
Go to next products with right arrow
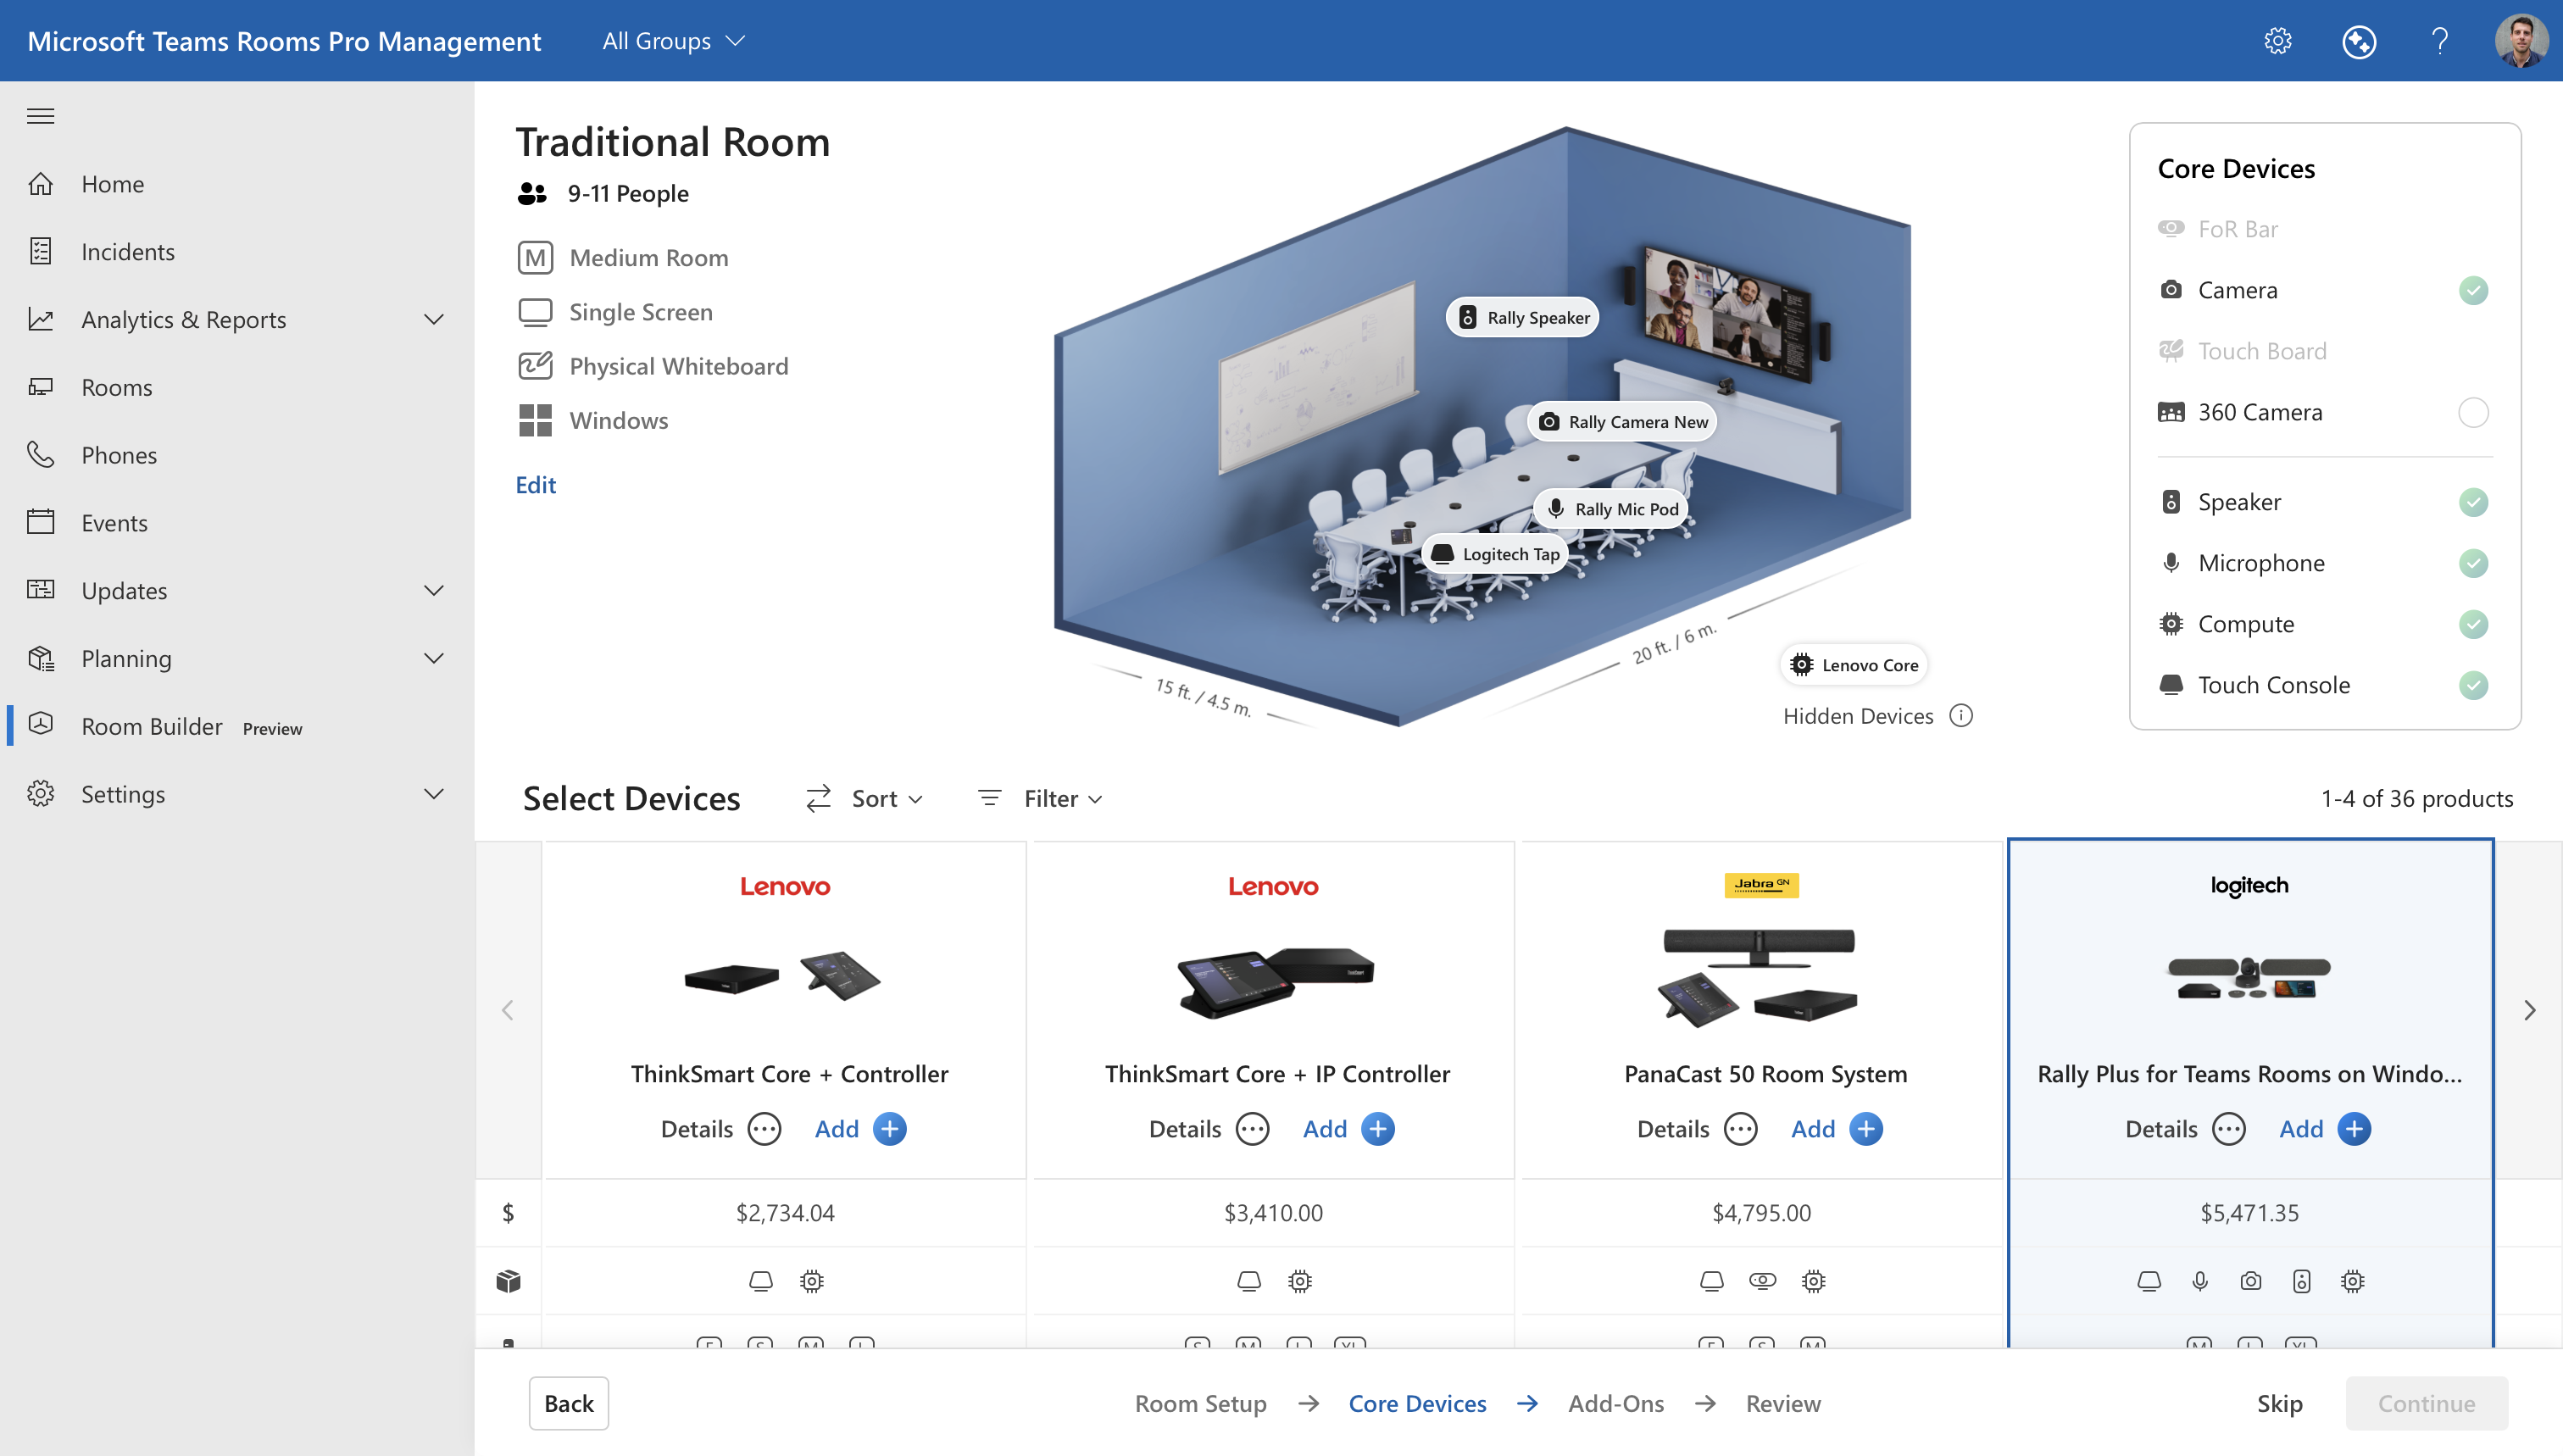(x=2529, y=1010)
